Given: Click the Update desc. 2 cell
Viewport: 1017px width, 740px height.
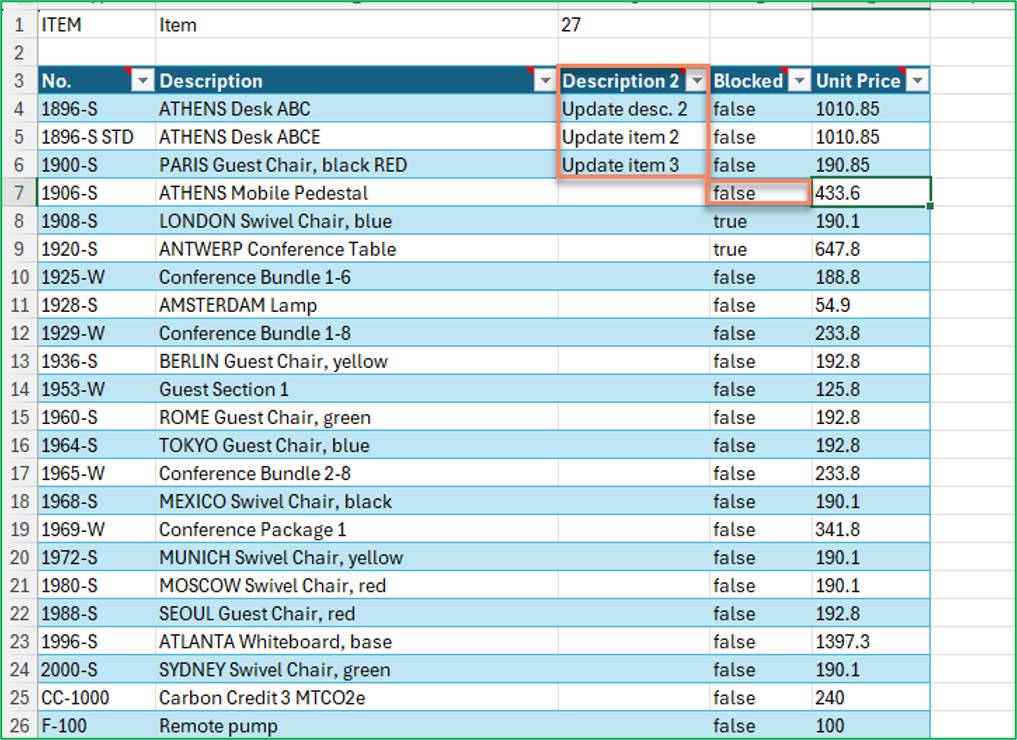Looking at the screenshot, I should (634, 109).
